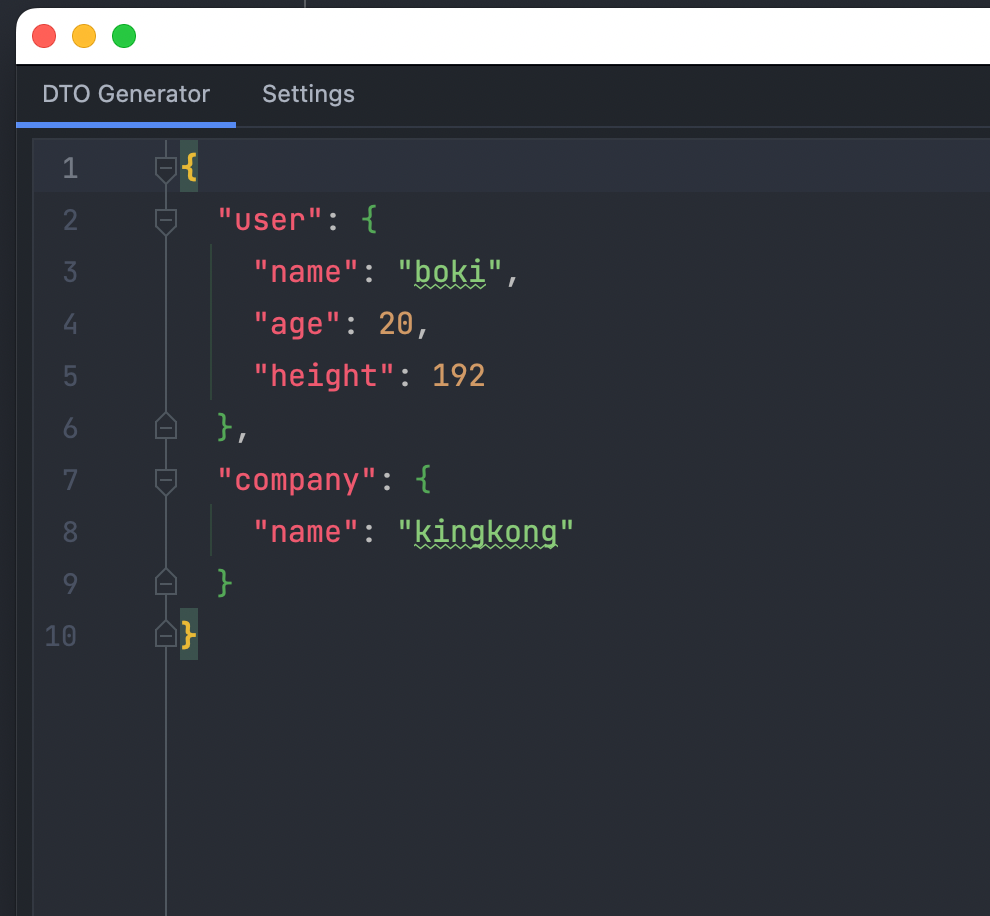The width and height of the screenshot is (990, 916).
Task: Click line number 5 in the gutter
Action: [70, 376]
